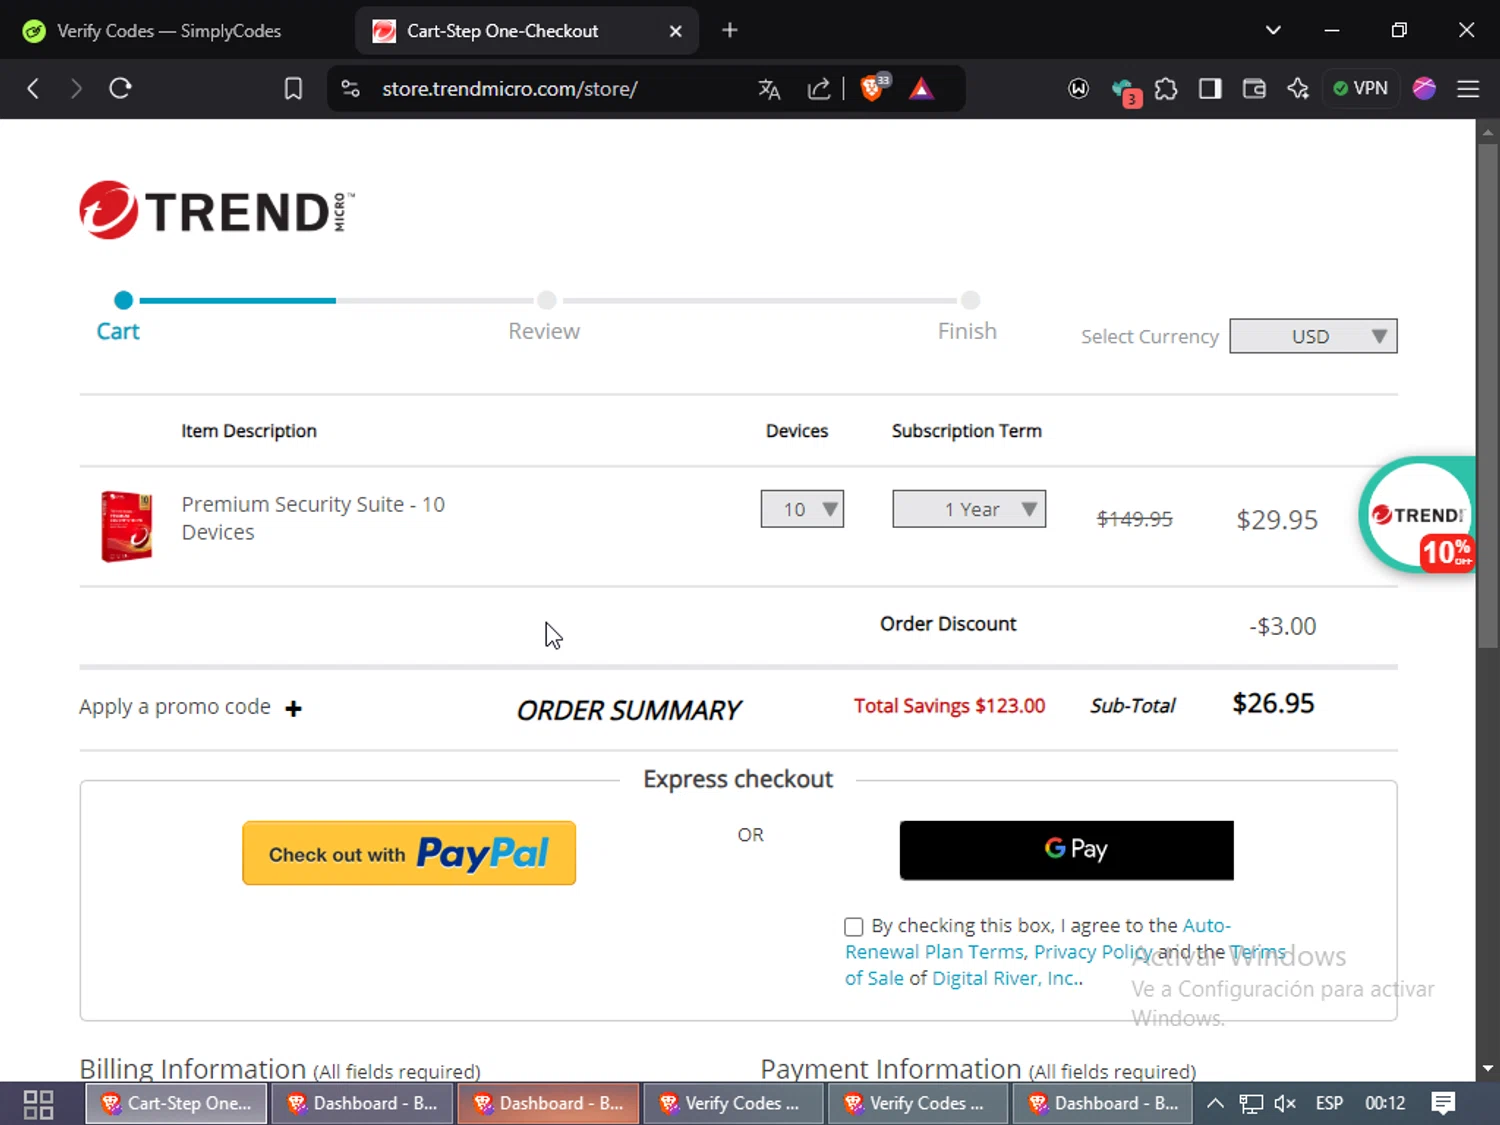Open the VPN button
This screenshot has height=1125, width=1500.
1360,89
